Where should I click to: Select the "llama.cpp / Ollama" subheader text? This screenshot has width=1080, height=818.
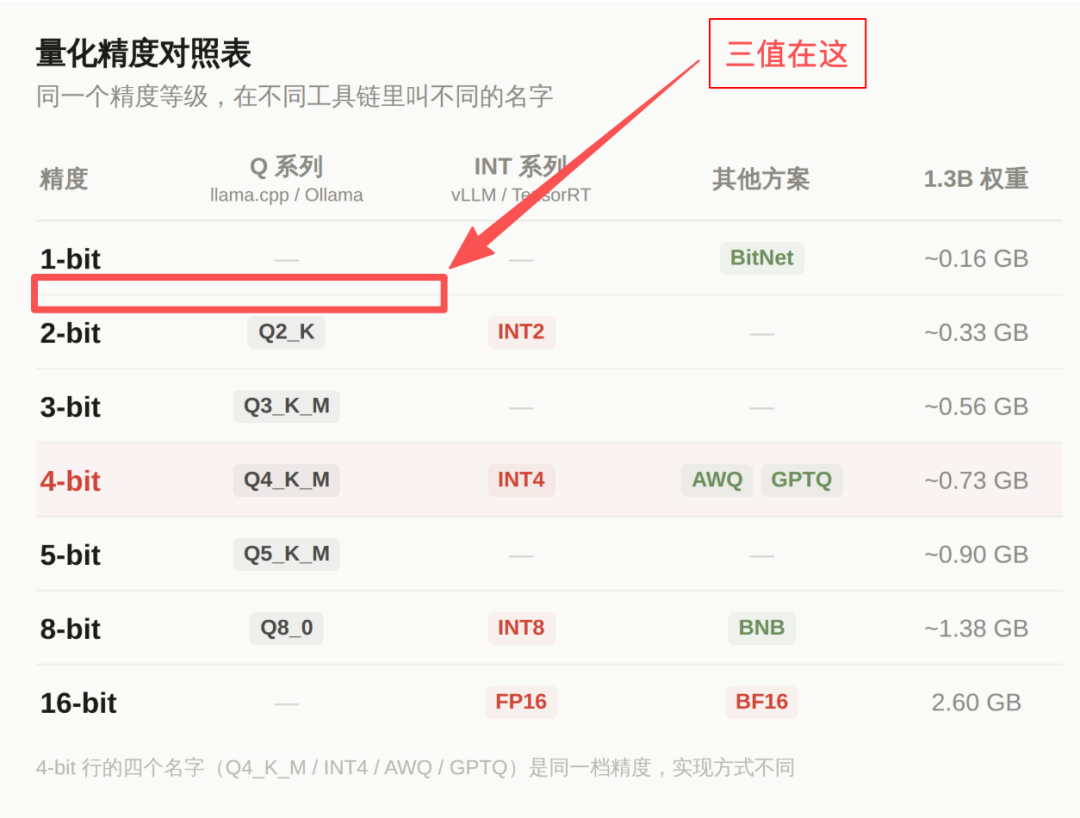287,195
